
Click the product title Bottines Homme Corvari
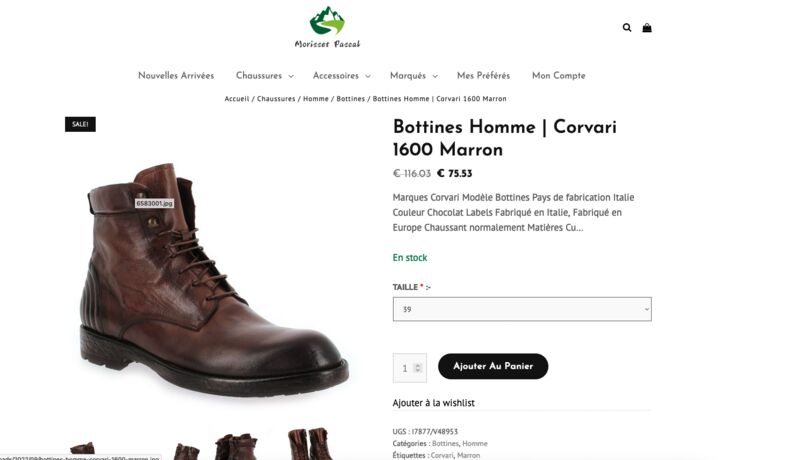505,138
